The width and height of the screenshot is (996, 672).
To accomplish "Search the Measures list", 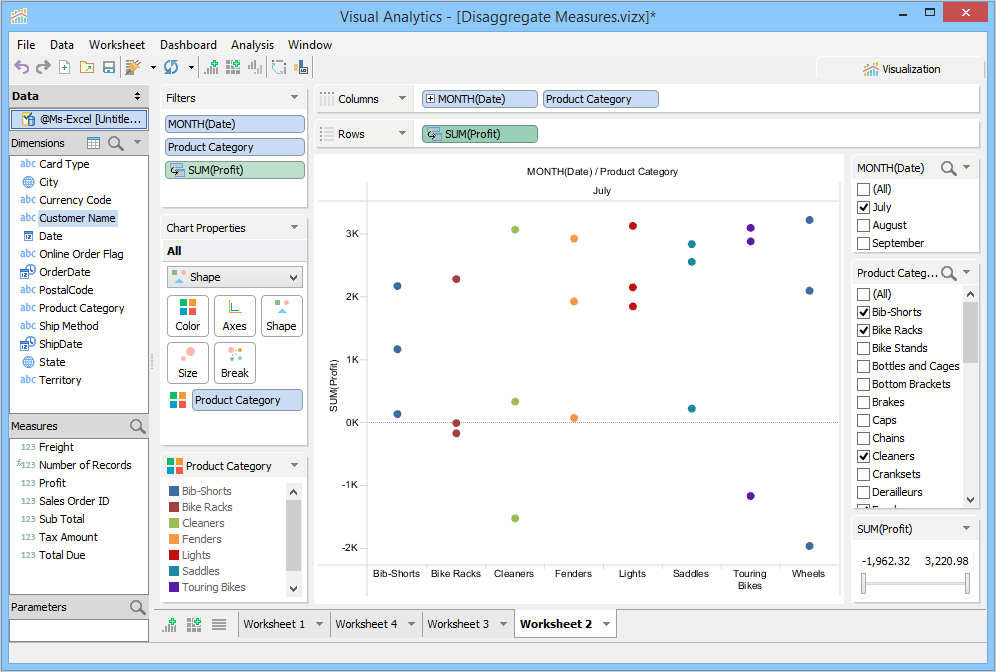I will (137, 426).
